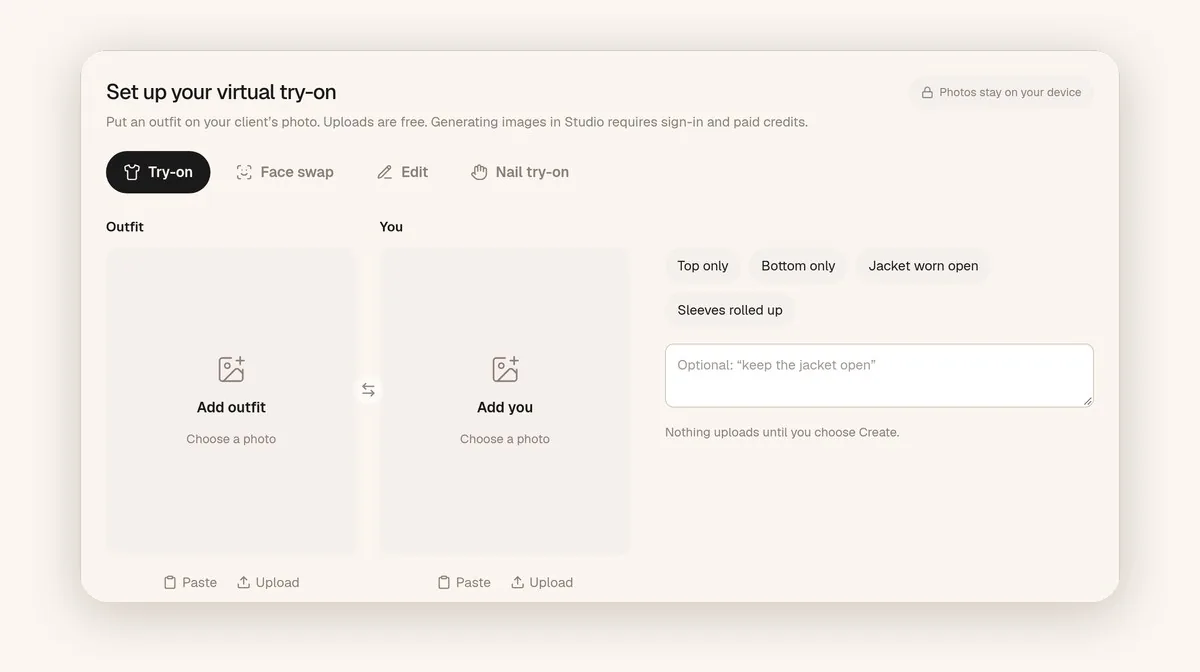Open the Edit tab
The width and height of the screenshot is (1200, 672).
(x=402, y=172)
